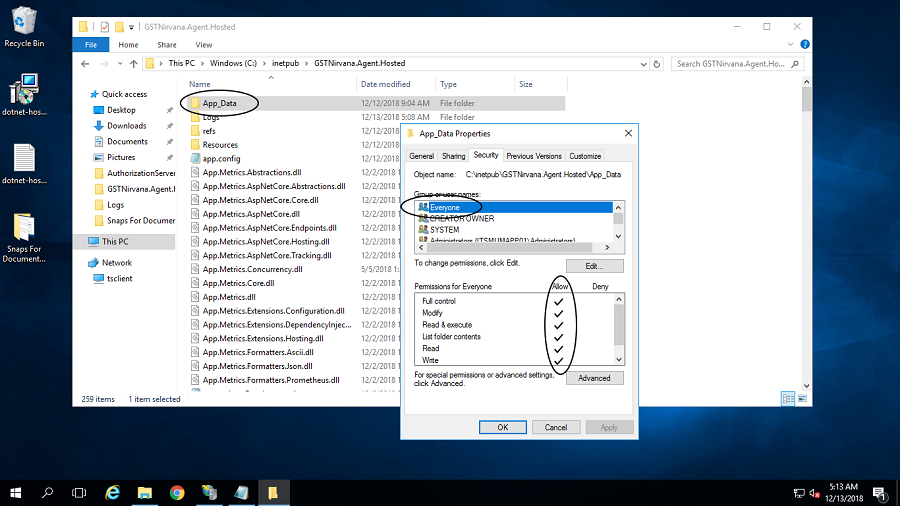This screenshot has width=900, height=506.
Task: Click the Advanced button
Action: [x=594, y=378]
